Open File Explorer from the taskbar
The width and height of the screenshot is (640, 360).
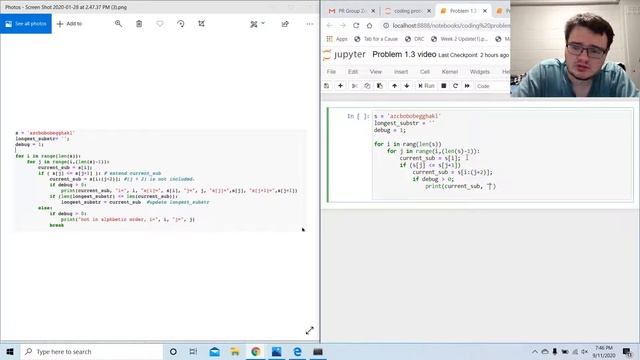tap(235, 351)
